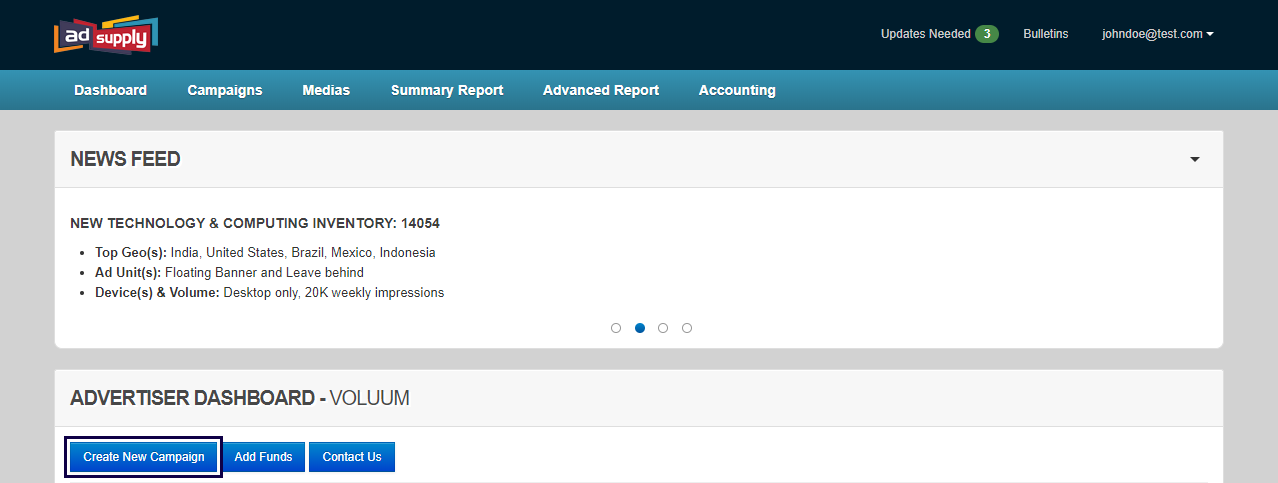The width and height of the screenshot is (1278, 483).
Task: Open the Updates Needed link
Action: pyautogui.click(x=925, y=34)
